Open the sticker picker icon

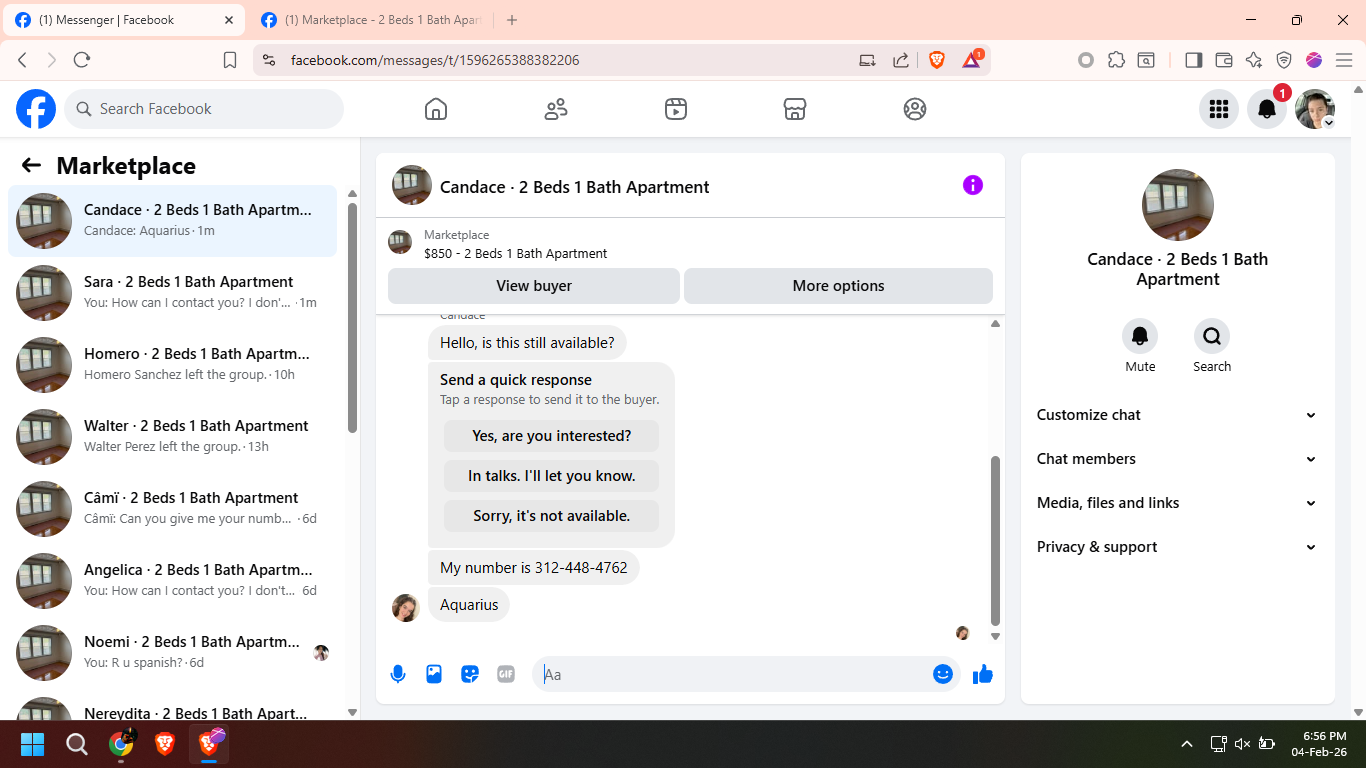pyautogui.click(x=470, y=674)
